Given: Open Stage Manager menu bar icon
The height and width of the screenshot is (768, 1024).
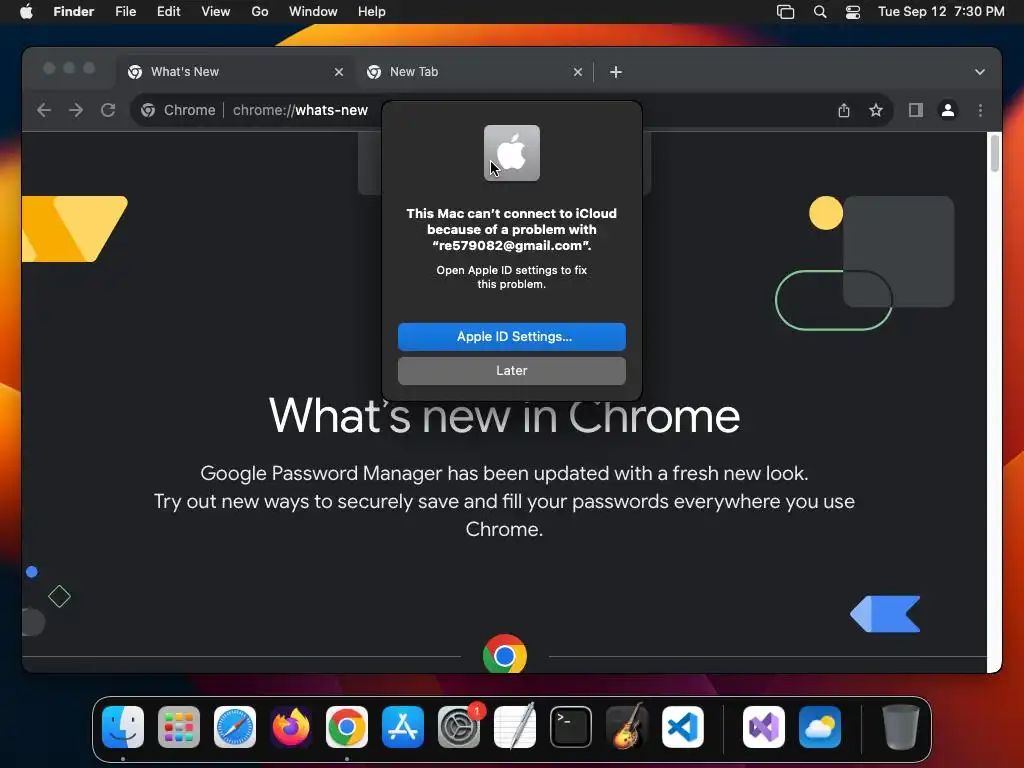Looking at the screenshot, I should pyautogui.click(x=785, y=12).
